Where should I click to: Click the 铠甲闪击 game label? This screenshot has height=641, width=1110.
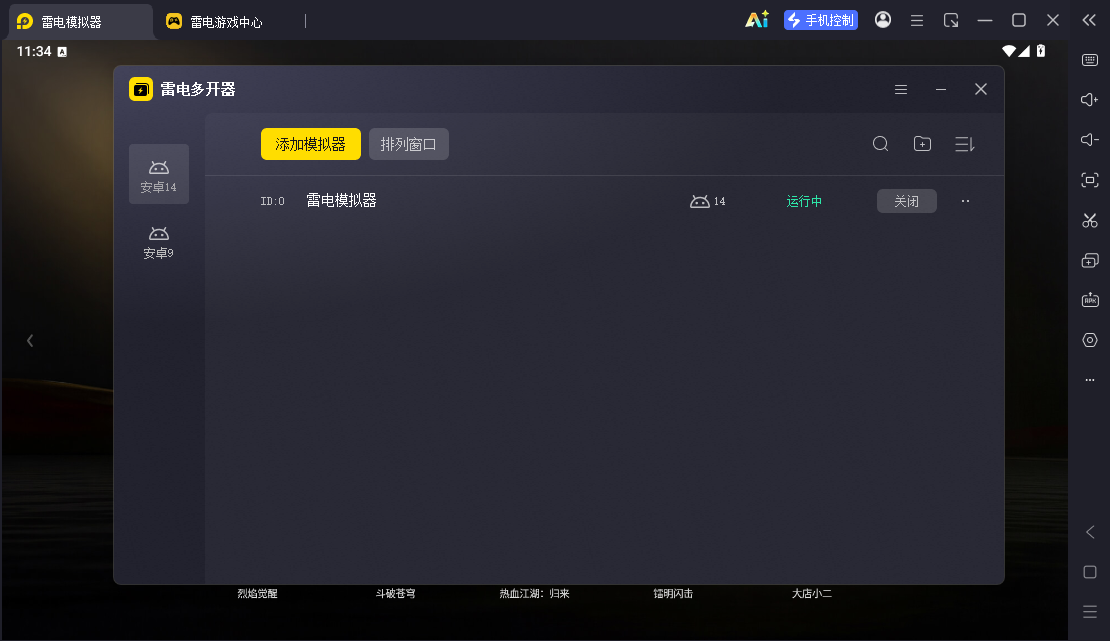click(x=673, y=594)
